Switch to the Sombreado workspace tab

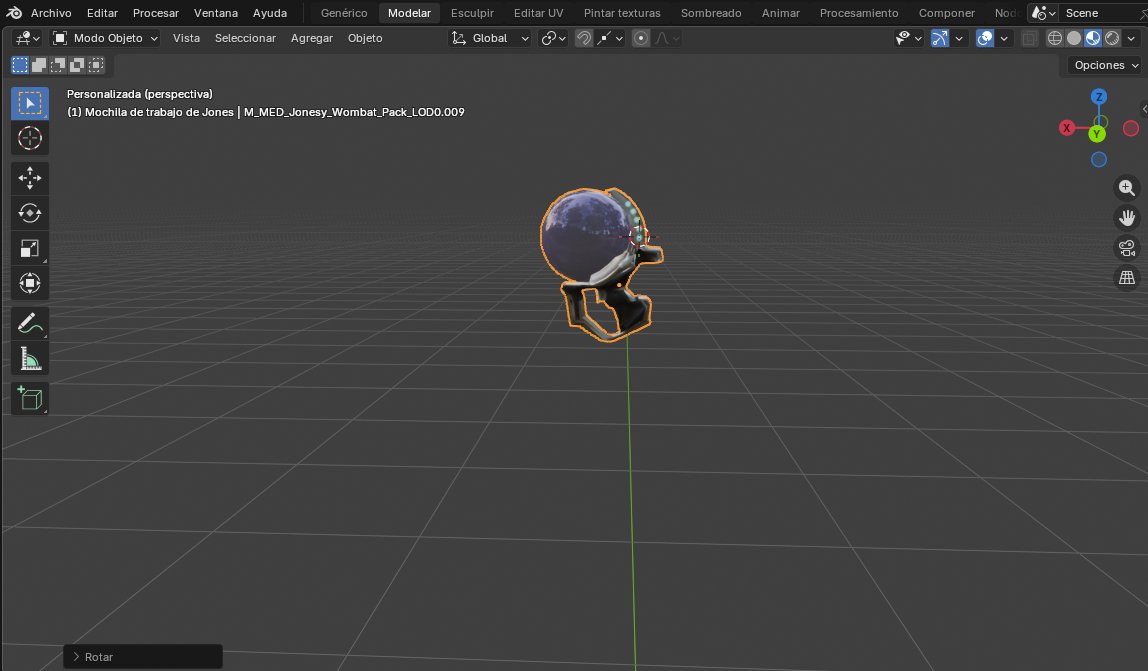pyautogui.click(x=711, y=13)
